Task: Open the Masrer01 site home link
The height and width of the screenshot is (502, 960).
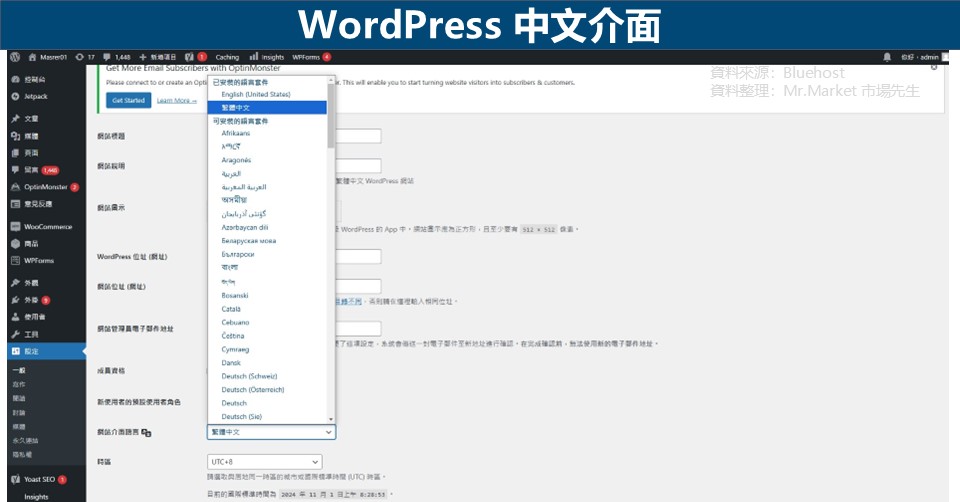Action: click(x=48, y=57)
